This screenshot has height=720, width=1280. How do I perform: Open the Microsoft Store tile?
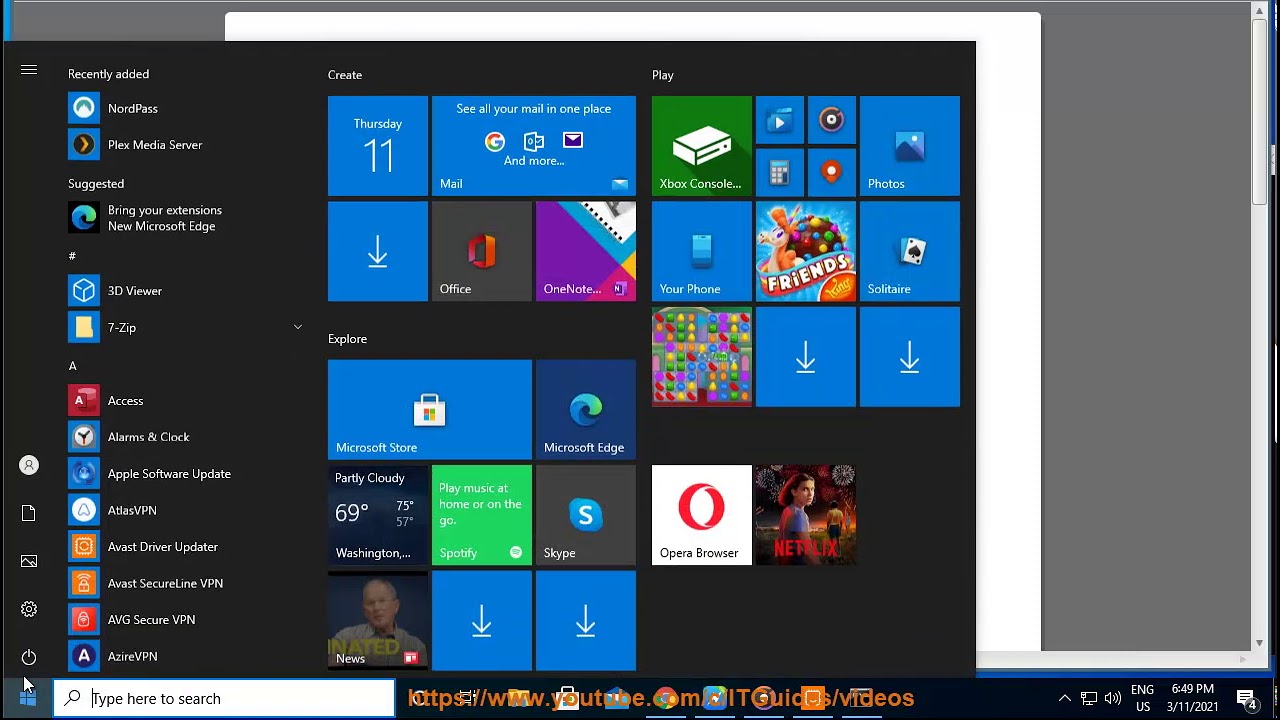tap(430, 410)
